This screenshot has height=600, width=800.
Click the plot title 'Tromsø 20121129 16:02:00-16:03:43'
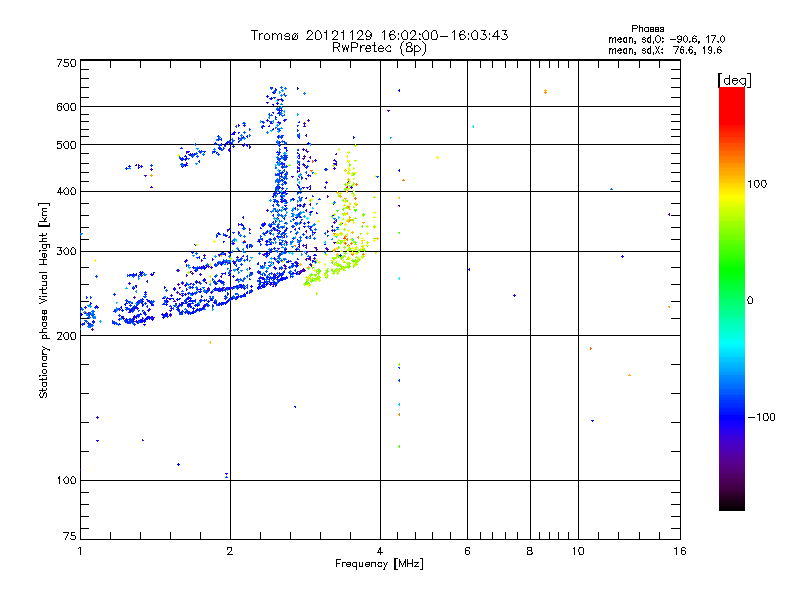pyautogui.click(x=379, y=35)
